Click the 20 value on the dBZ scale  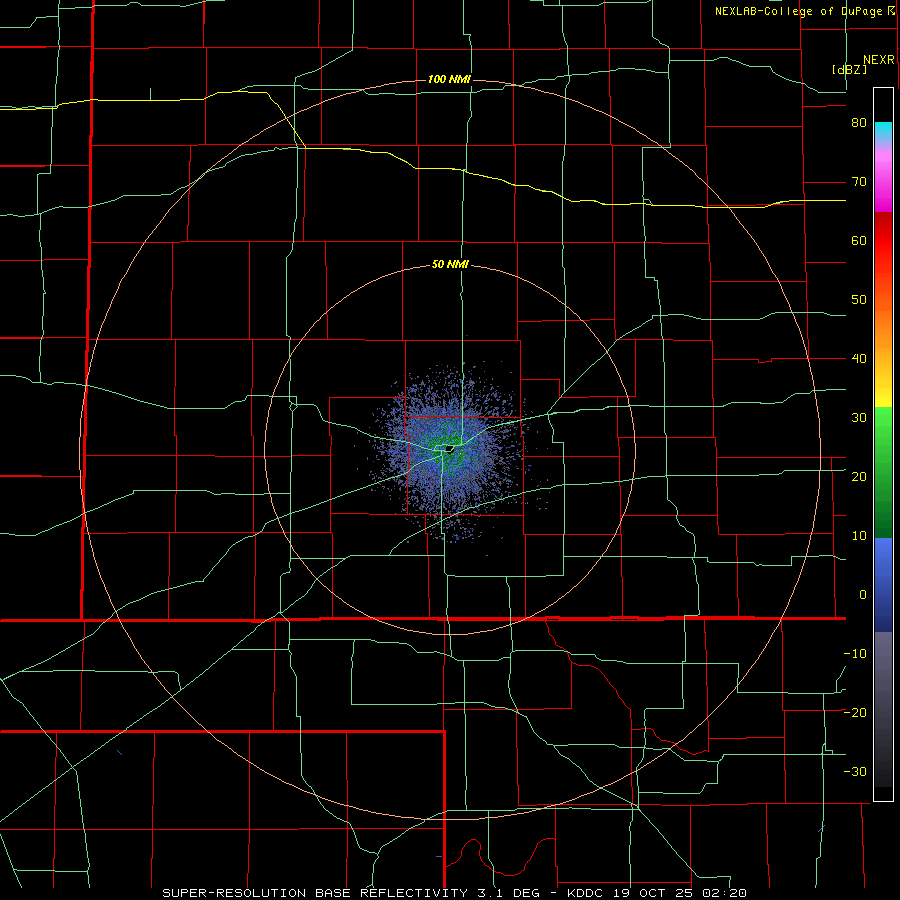pos(859,477)
